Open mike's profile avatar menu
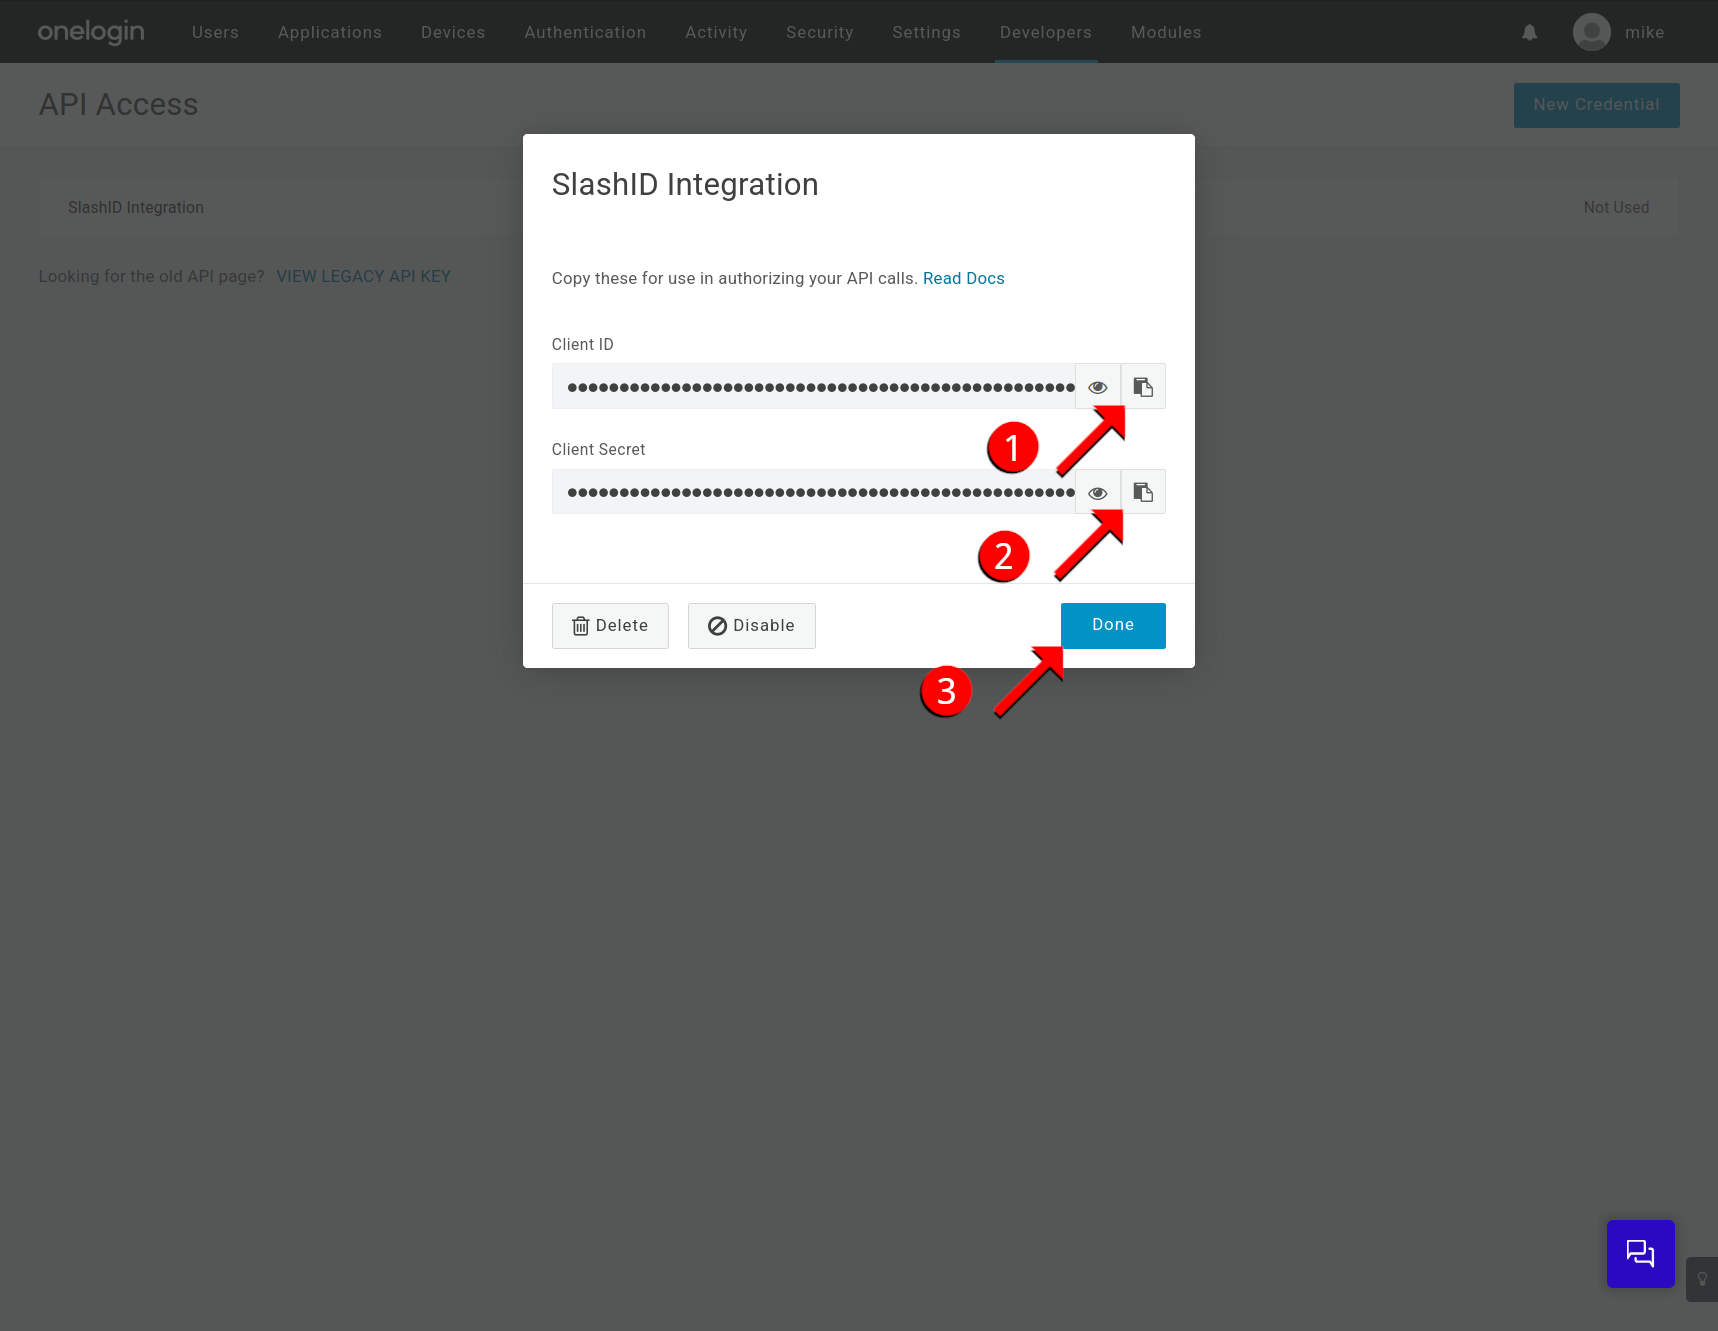This screenshot has height=1331, width=1718. click(x=1592, y=31)
